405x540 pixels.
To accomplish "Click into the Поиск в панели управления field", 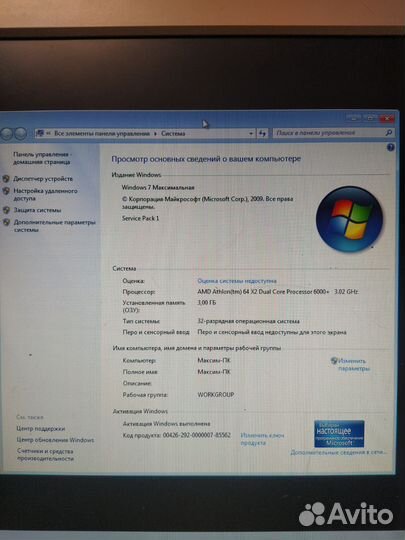I will point(329,133).
